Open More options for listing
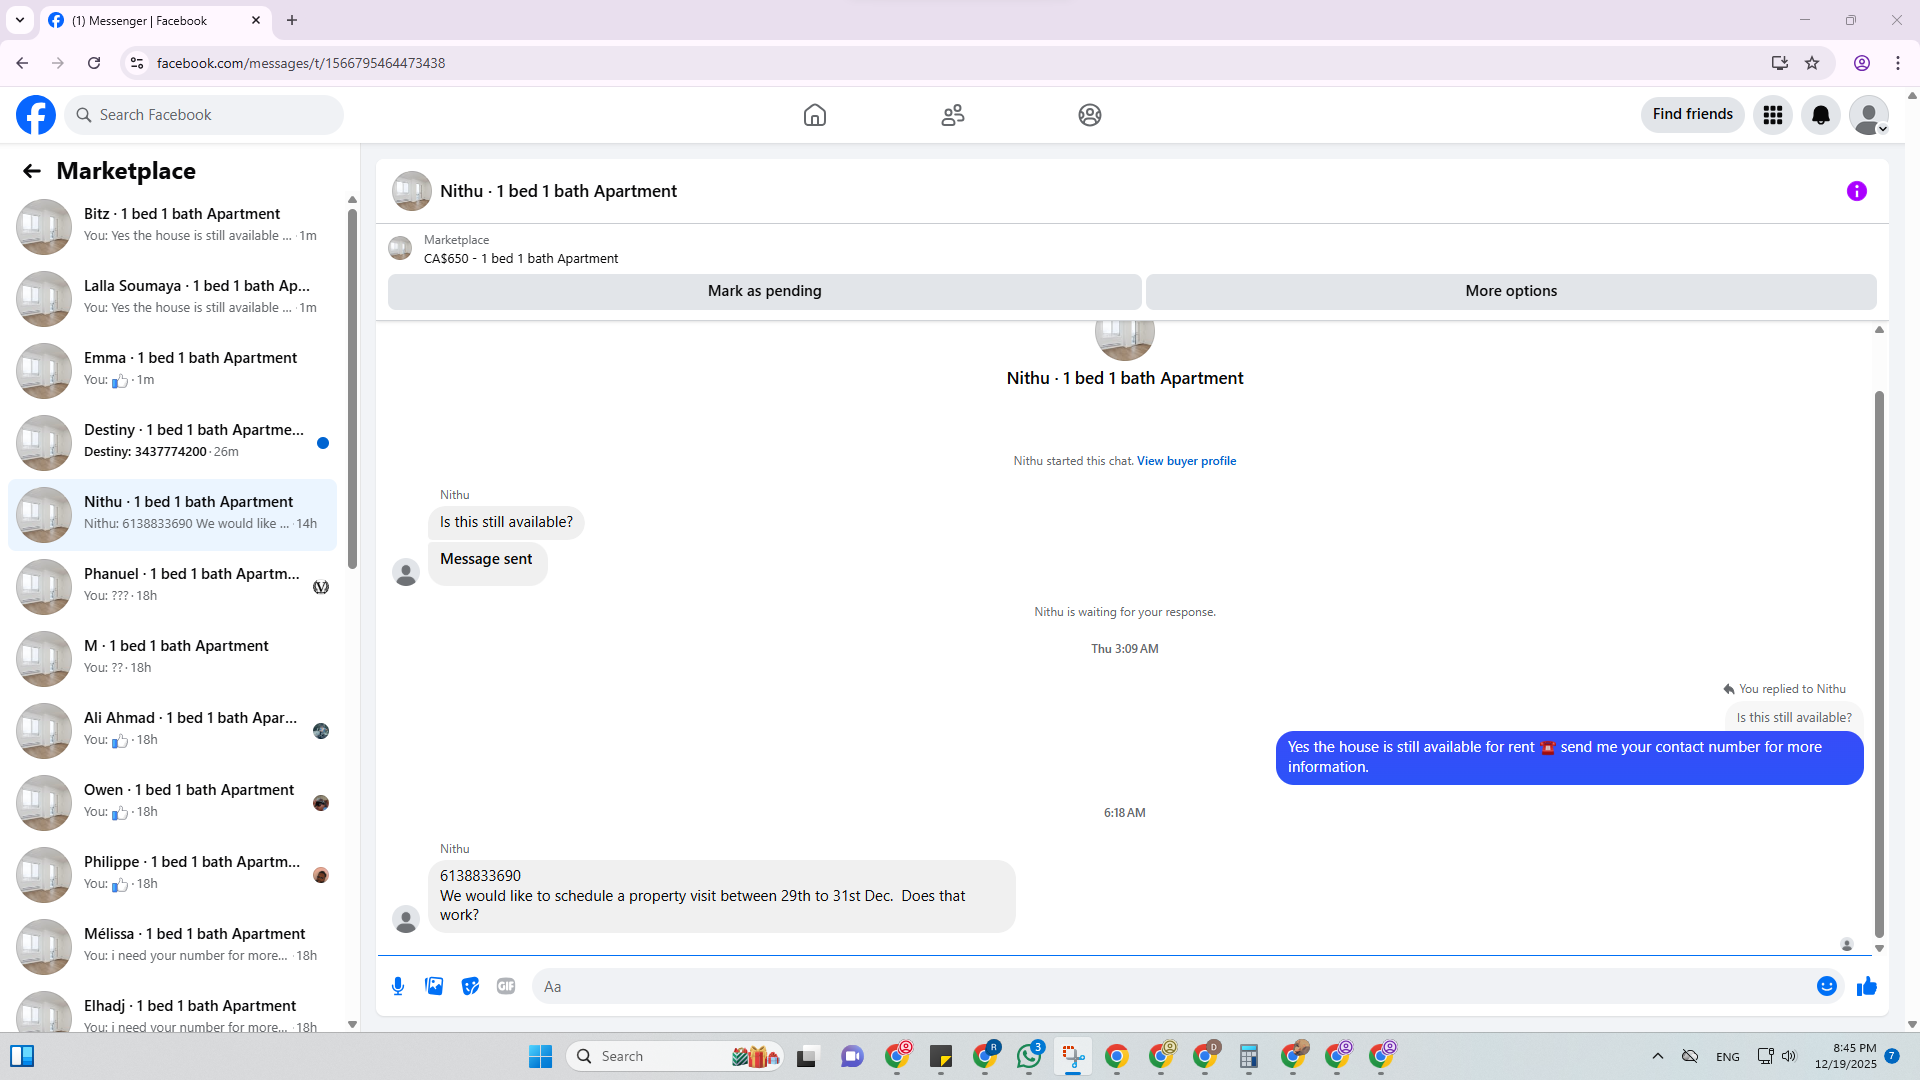Screen dimensions: 1920x1080 click(1510, 291)
